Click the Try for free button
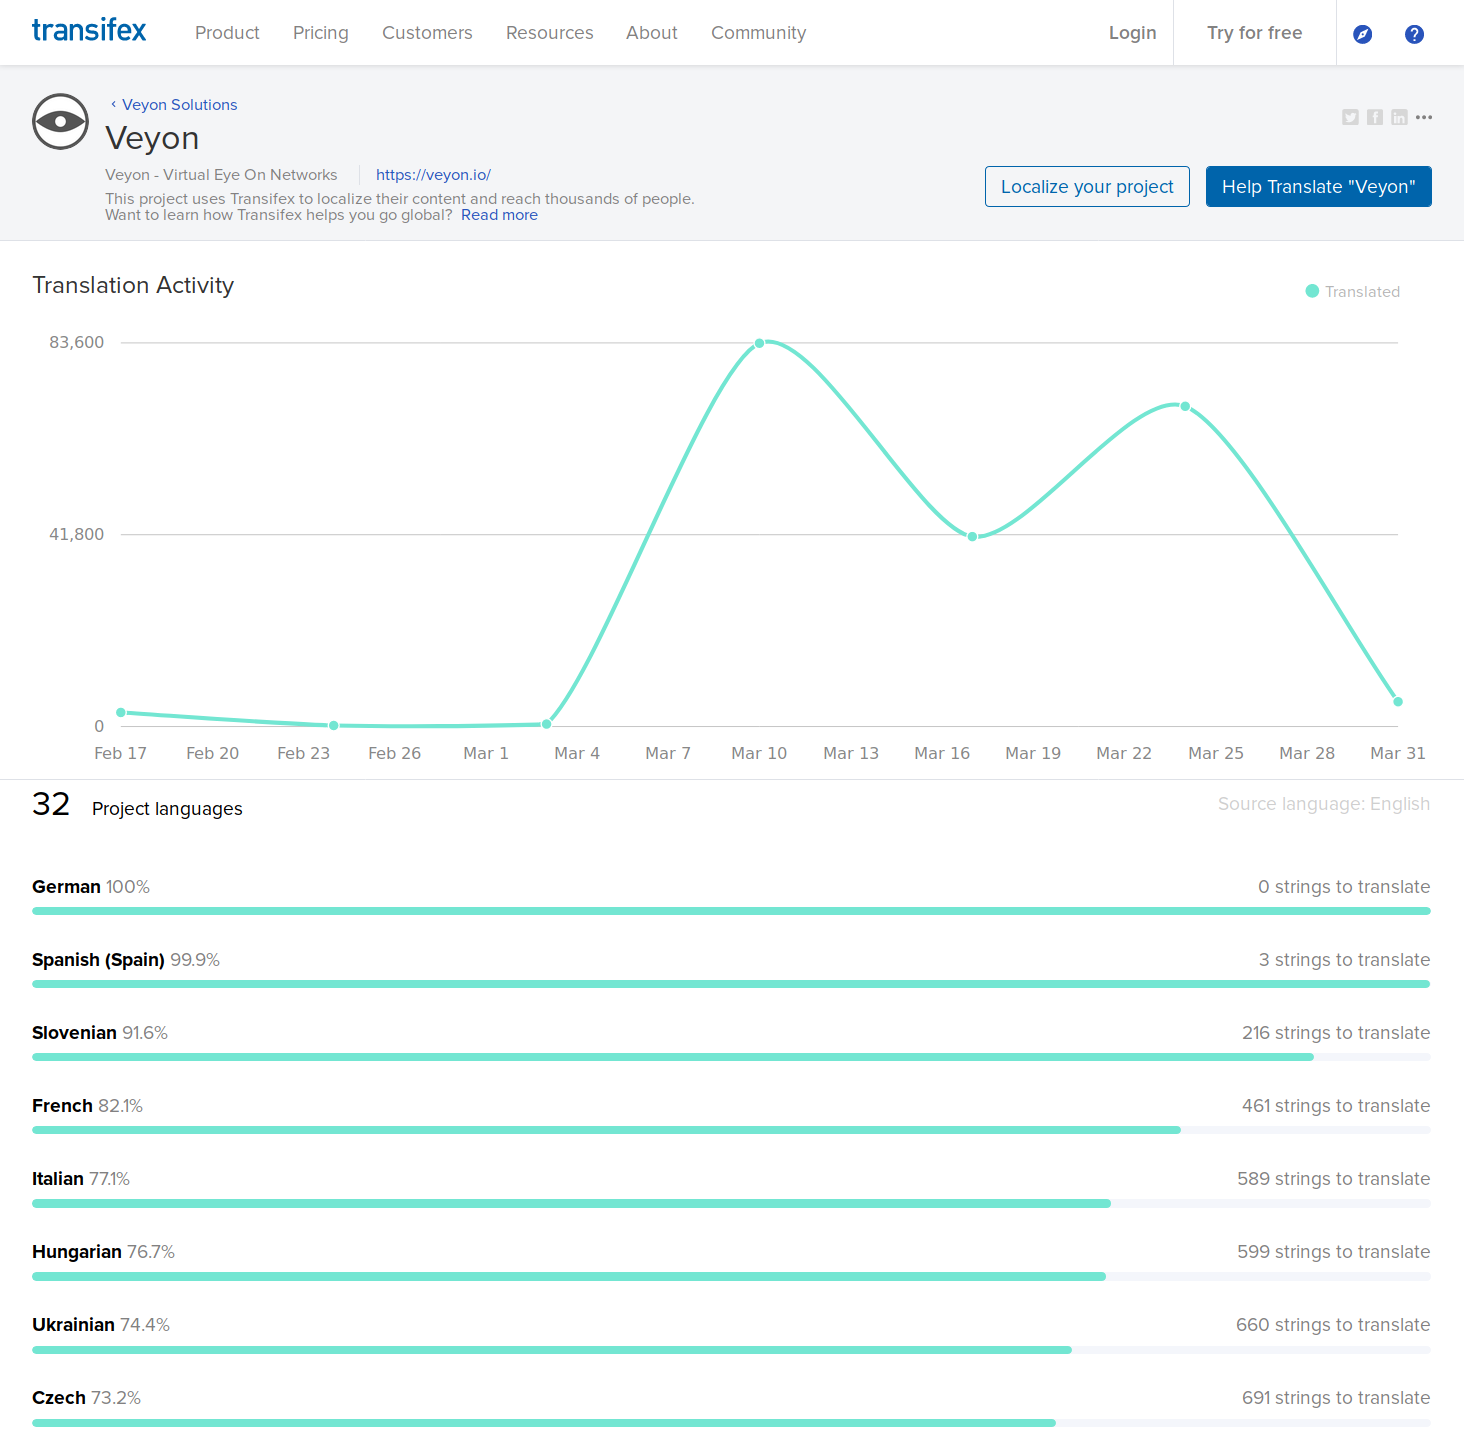 (1255, 33)
